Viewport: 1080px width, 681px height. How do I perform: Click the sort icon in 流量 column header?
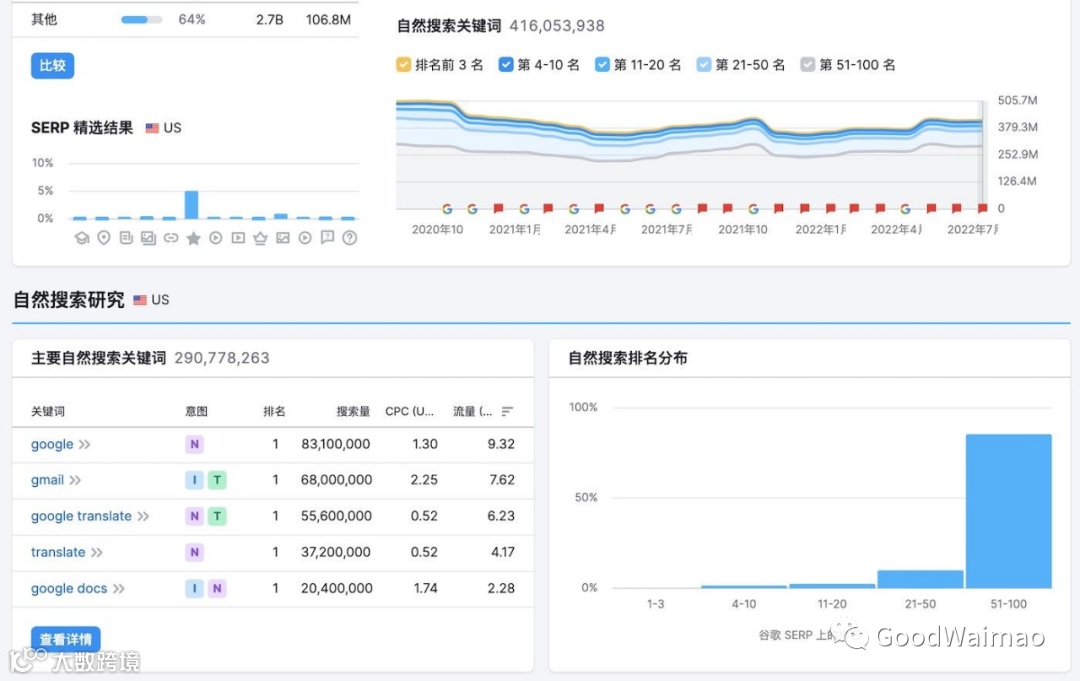point(508,411)
